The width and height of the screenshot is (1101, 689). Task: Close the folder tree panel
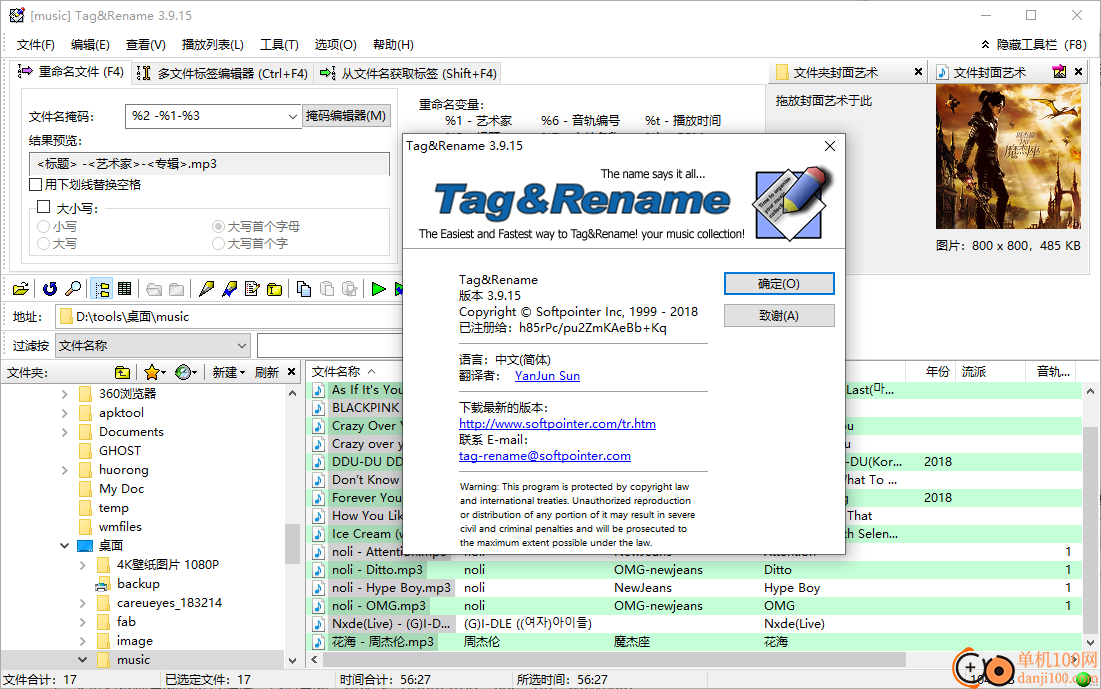[x=292, y=372]
